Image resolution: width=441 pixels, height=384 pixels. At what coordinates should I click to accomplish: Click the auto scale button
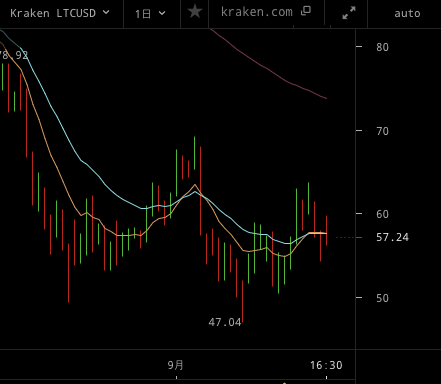[x=407, y=14]
